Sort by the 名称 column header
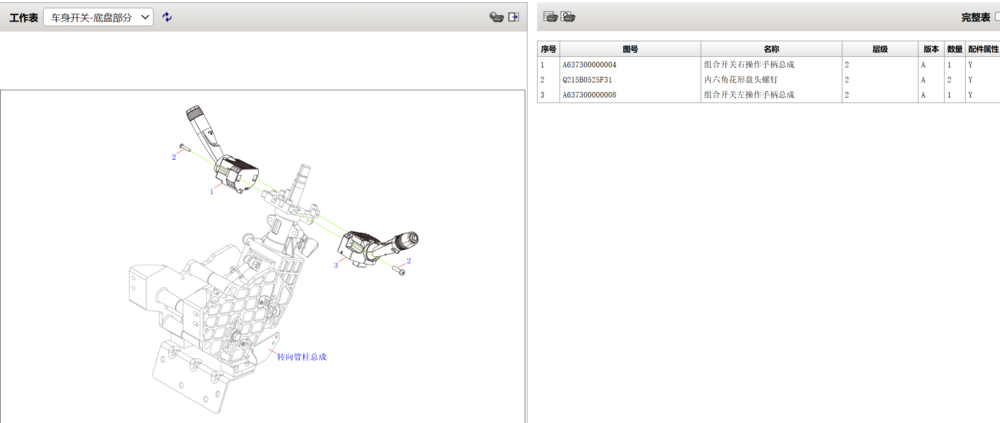Viewport: 1000px width, 423px height. (771, 49)
